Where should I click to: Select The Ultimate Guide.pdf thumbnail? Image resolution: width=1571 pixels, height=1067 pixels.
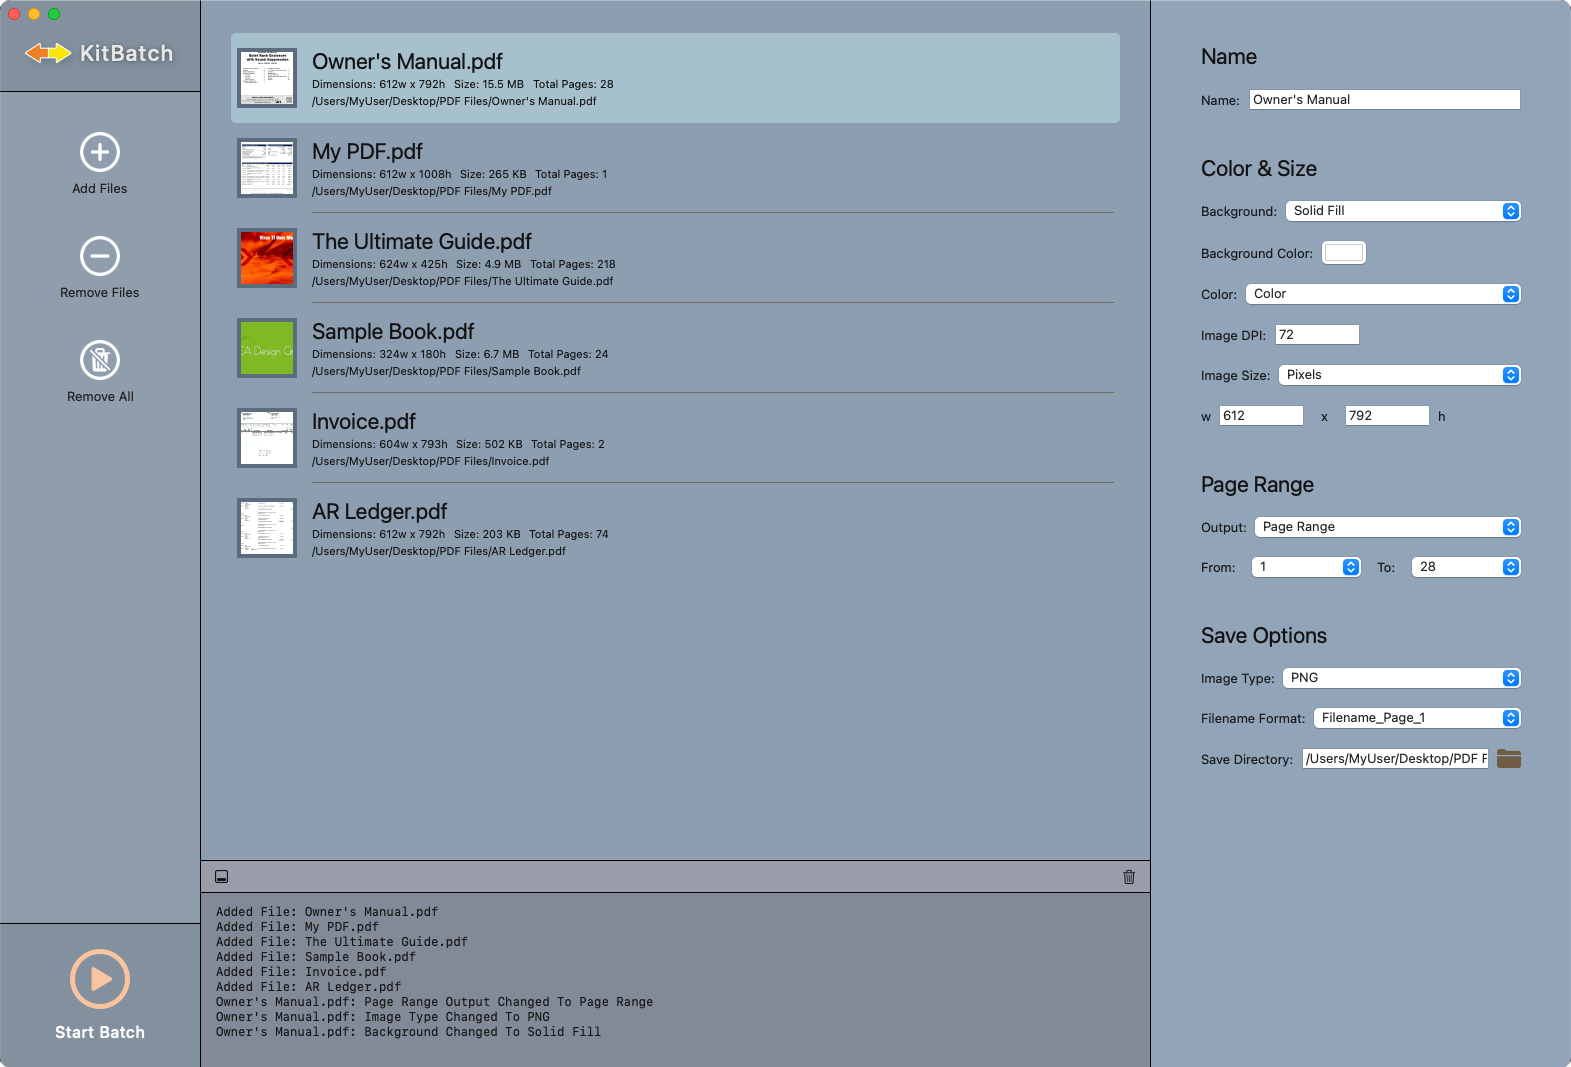(267, 258)
